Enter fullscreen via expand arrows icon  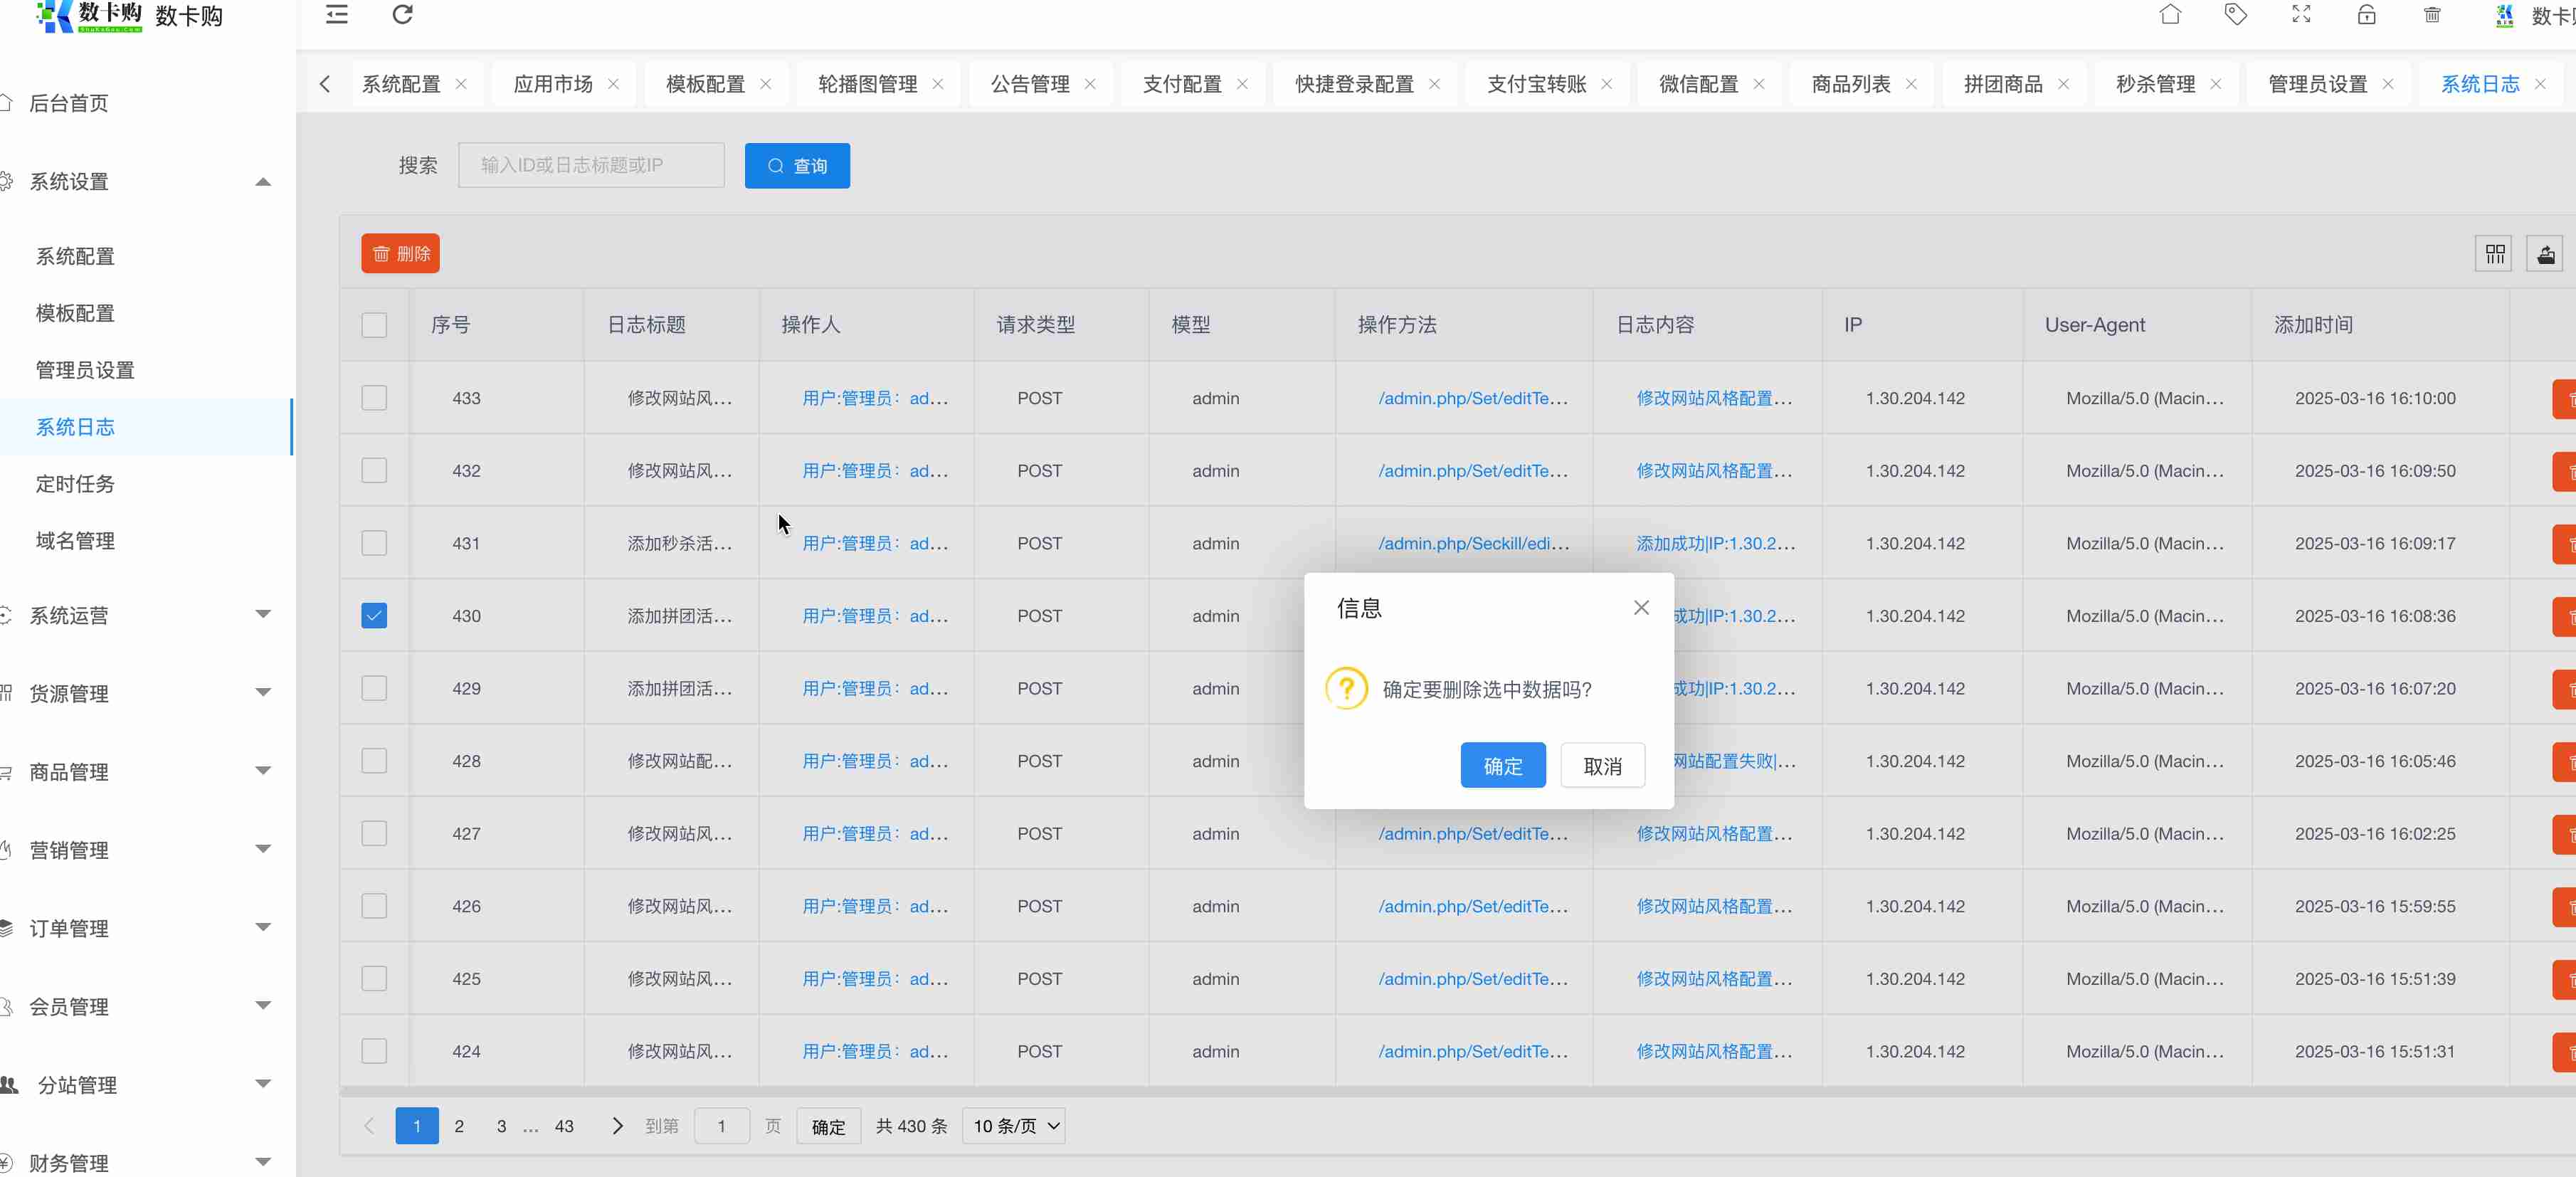pos(2301,15)
